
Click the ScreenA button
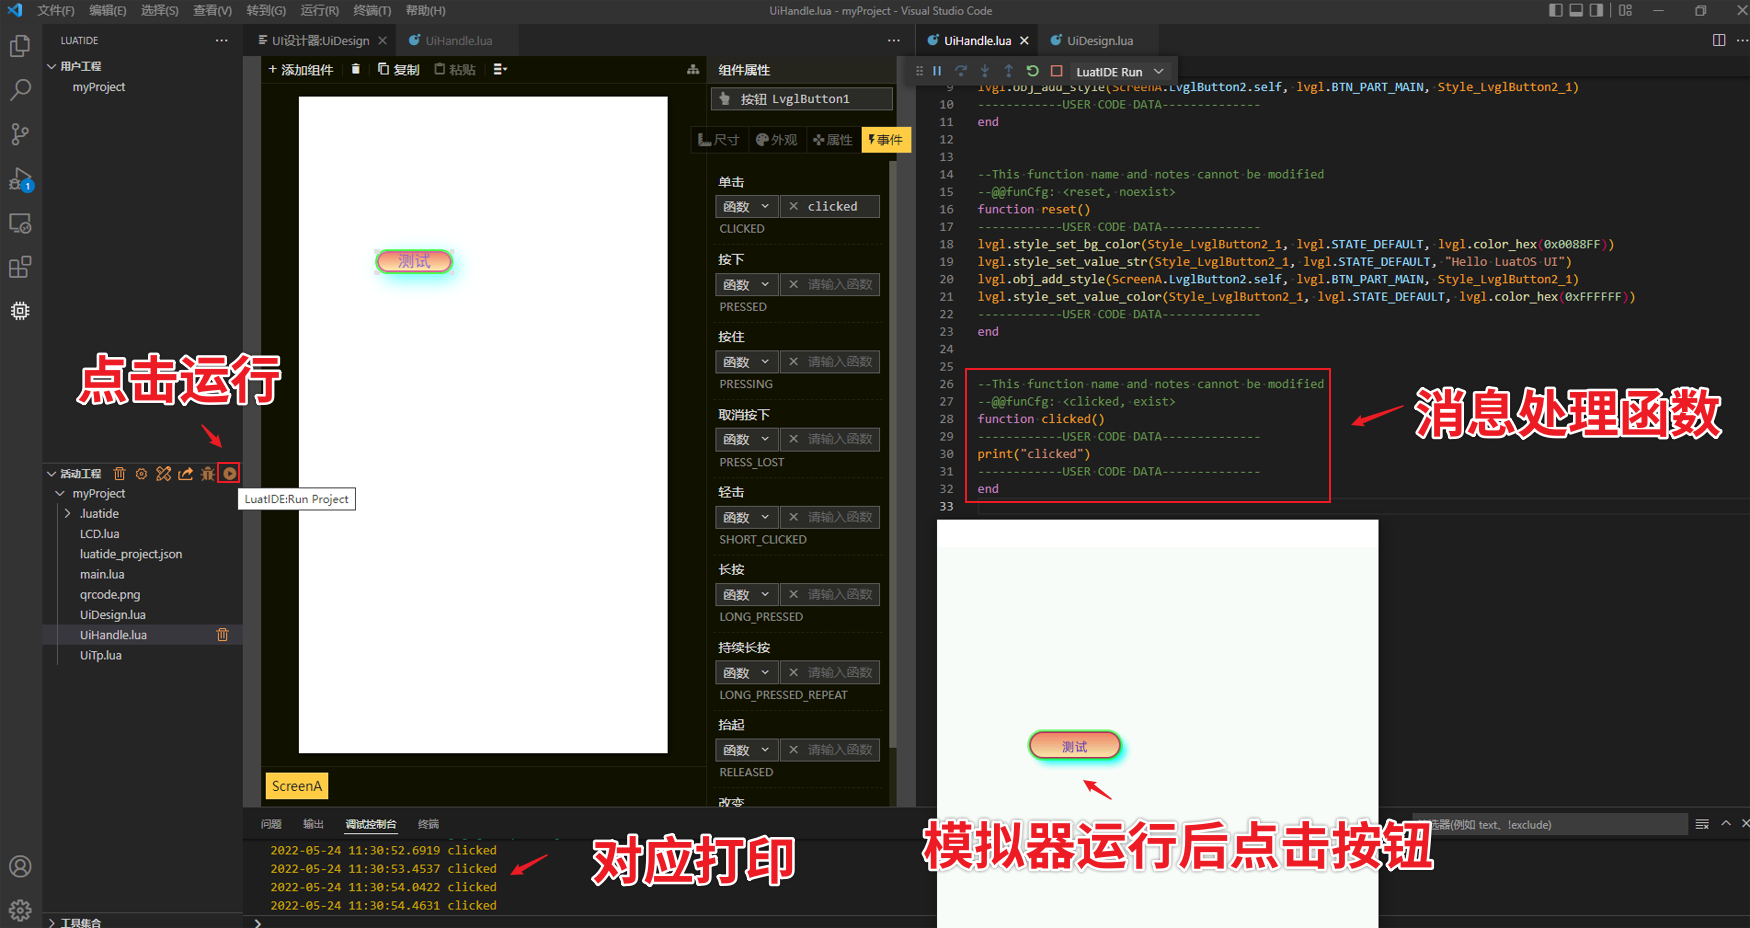click(297, 786)
